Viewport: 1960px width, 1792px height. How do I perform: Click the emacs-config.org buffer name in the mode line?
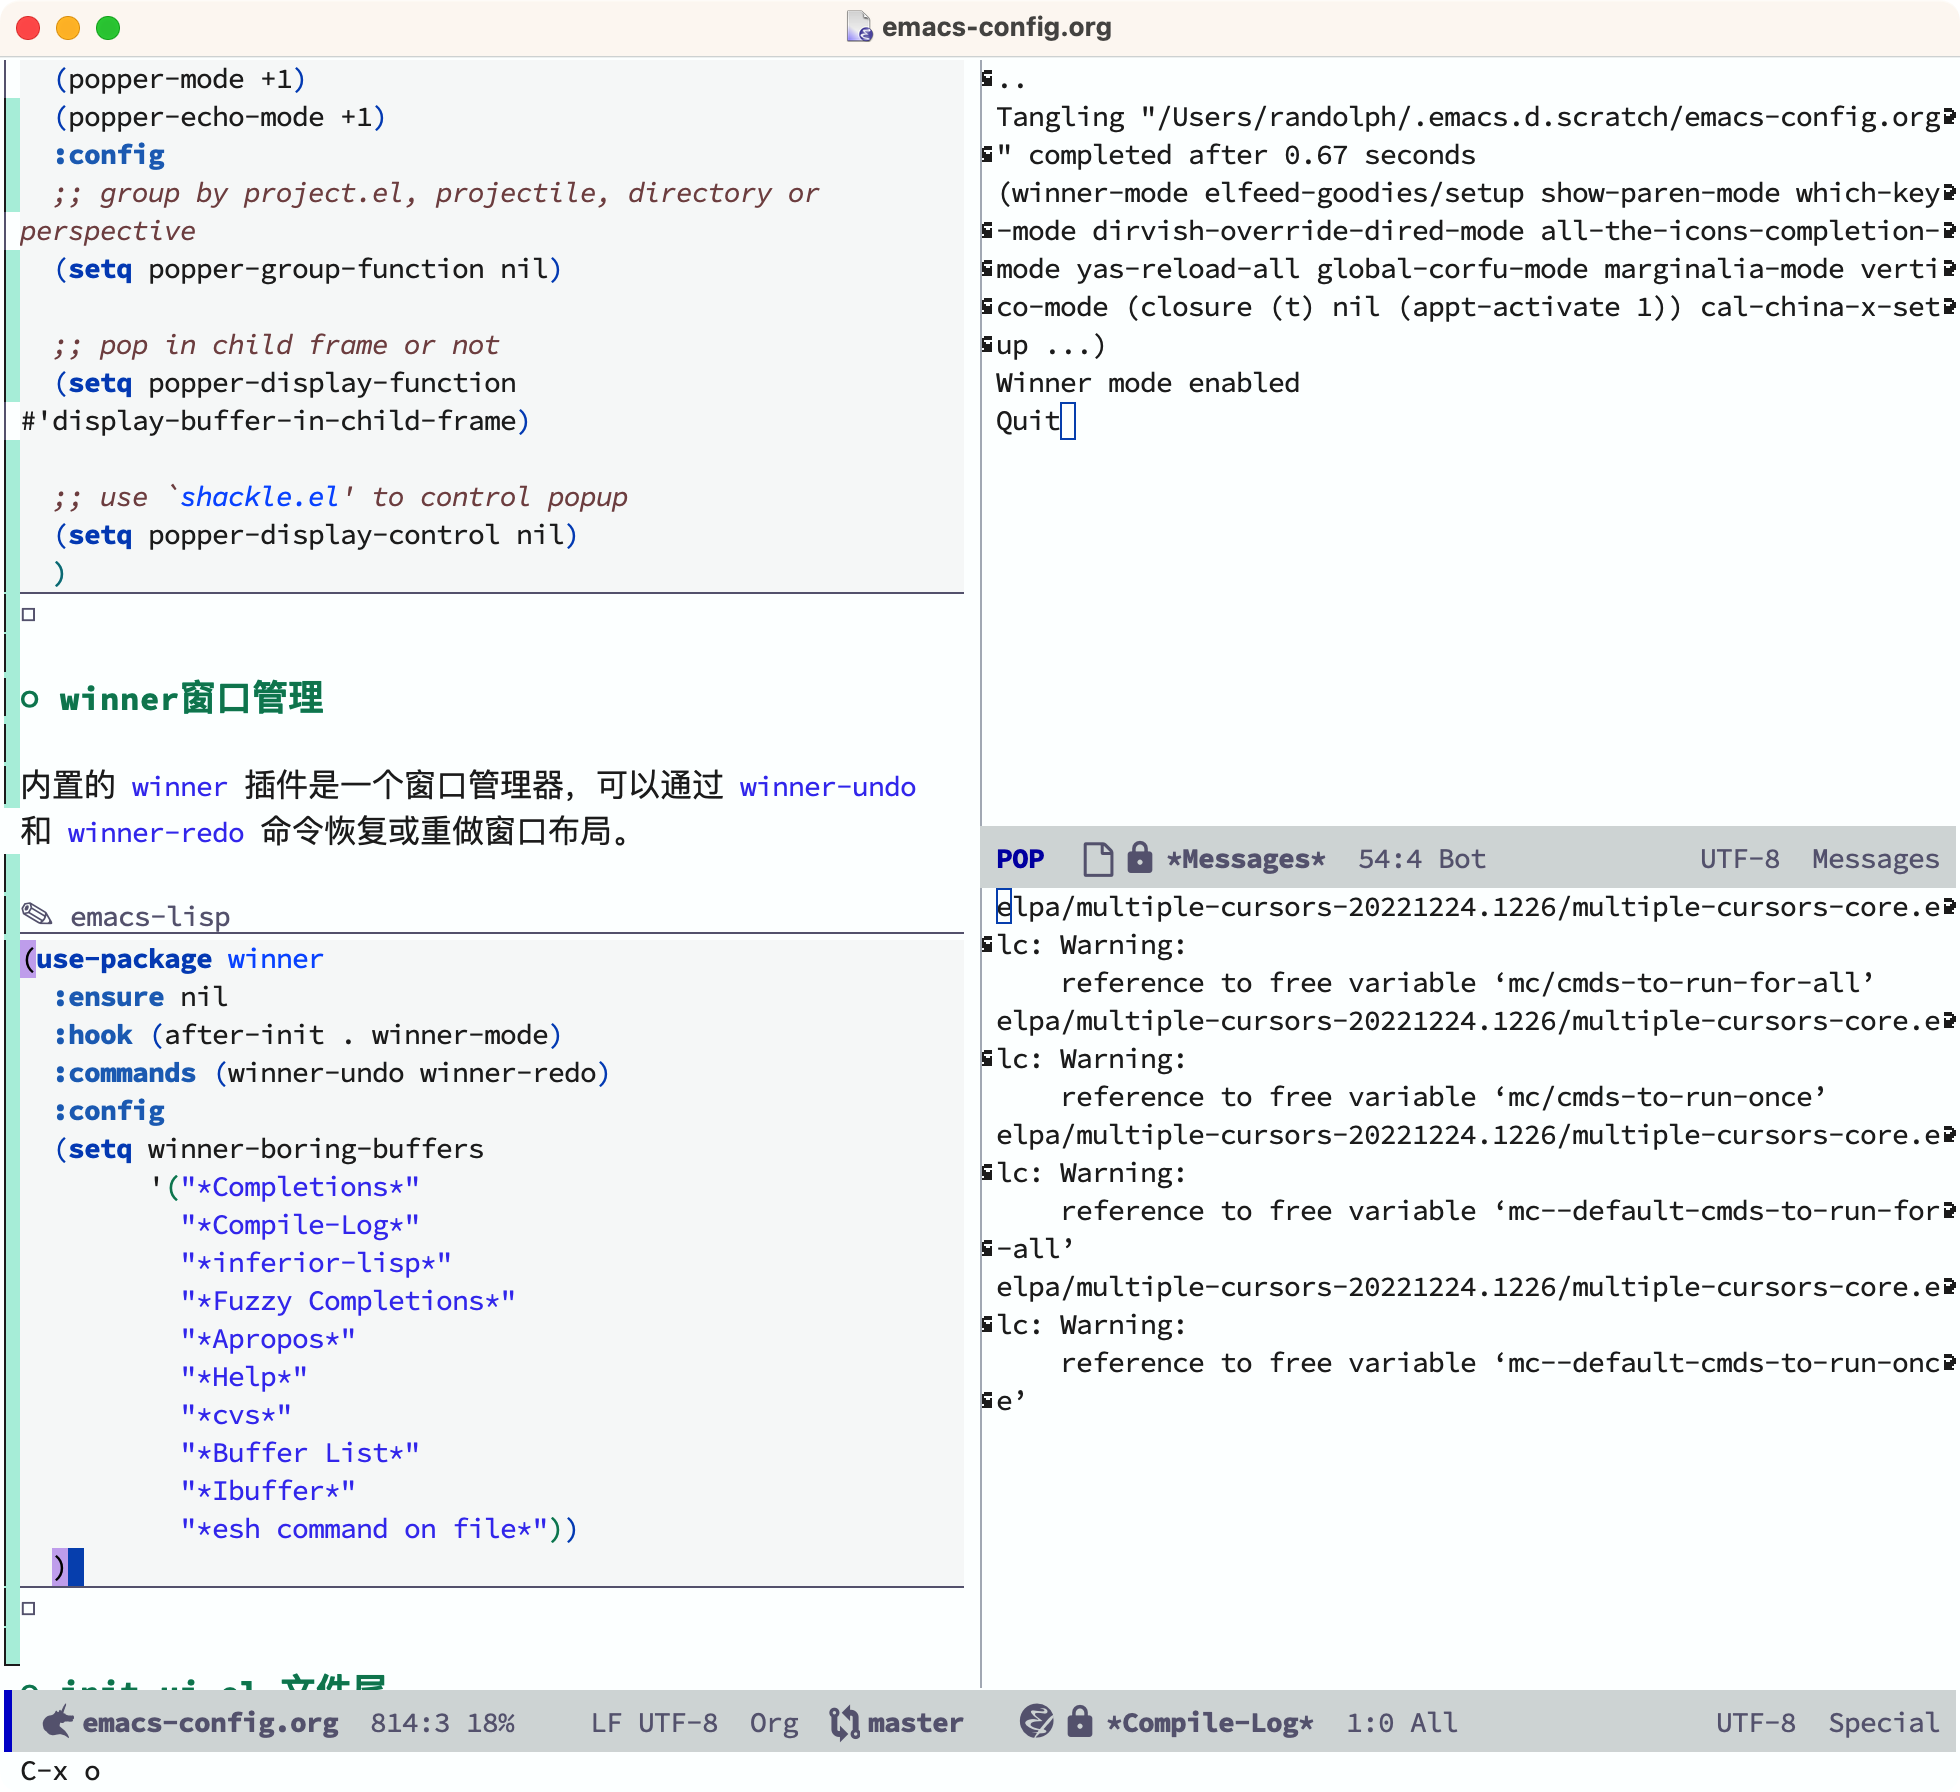210,1723
